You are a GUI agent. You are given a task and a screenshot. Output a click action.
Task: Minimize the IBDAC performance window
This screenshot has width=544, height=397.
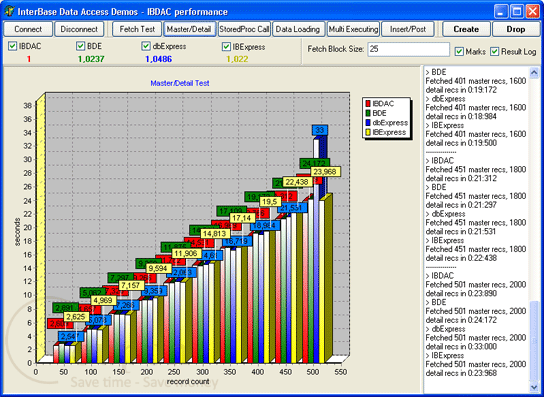[501, 11]
